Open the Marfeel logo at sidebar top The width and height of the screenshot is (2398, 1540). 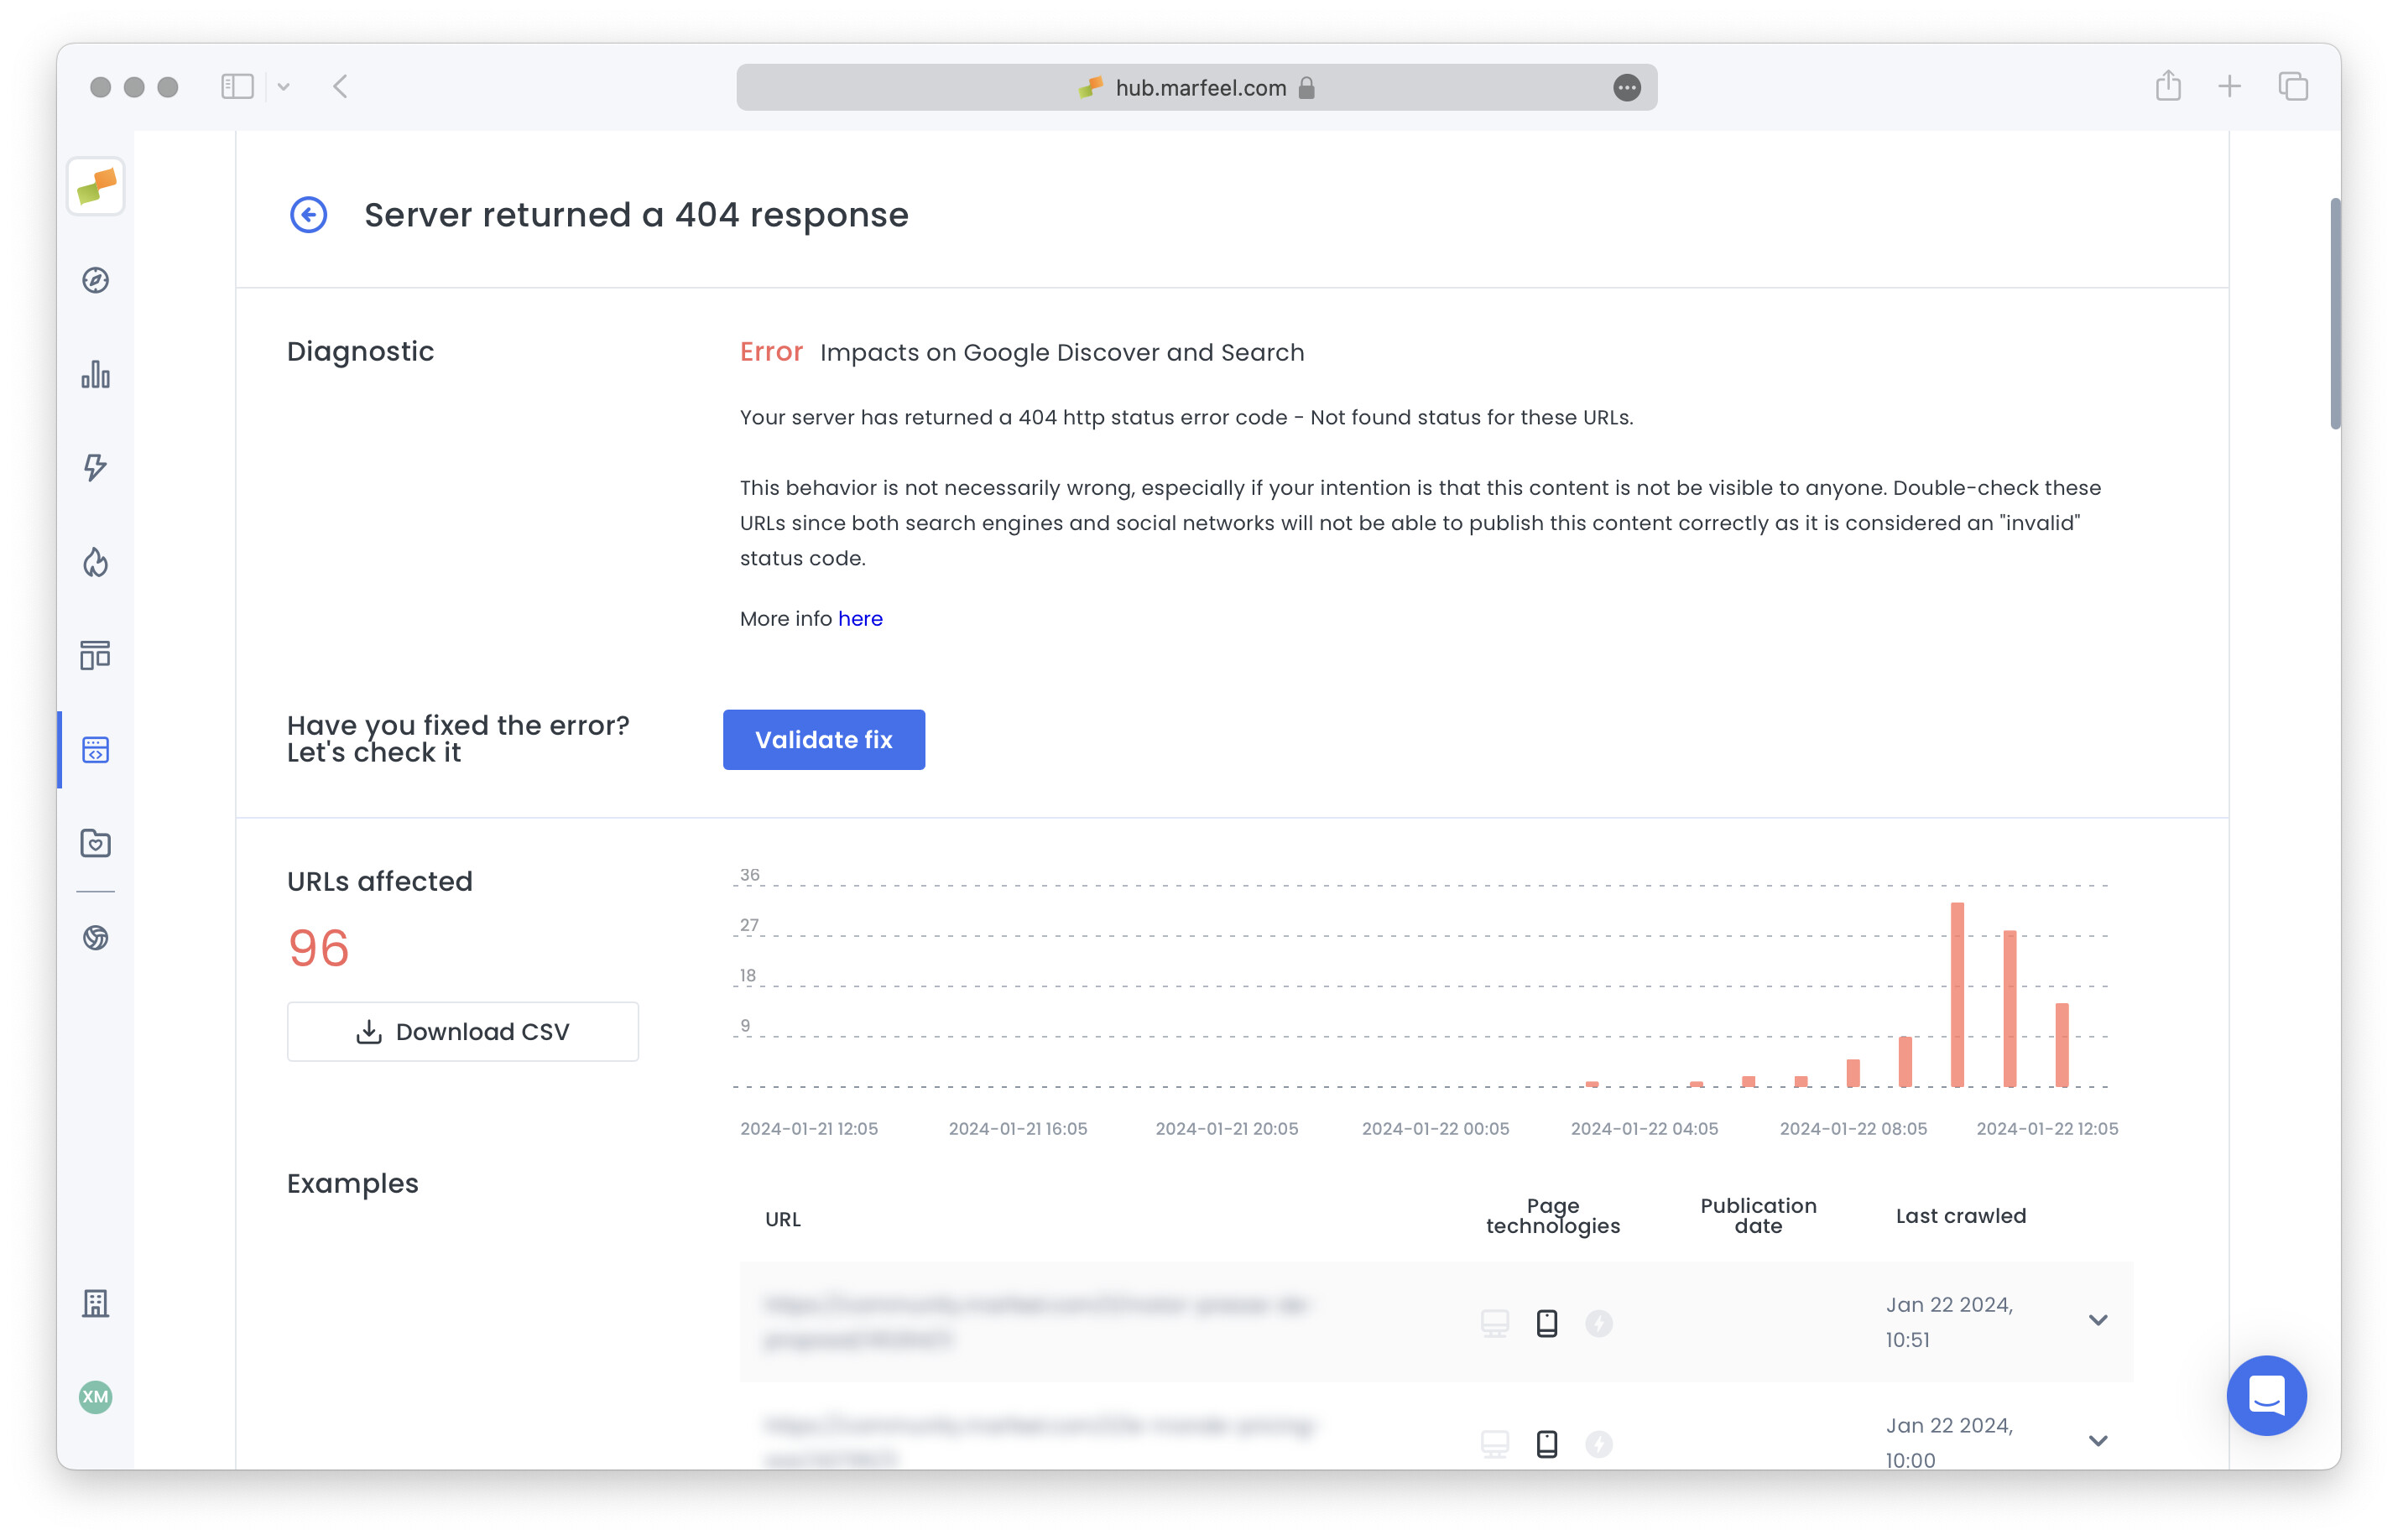coord(95,186)
